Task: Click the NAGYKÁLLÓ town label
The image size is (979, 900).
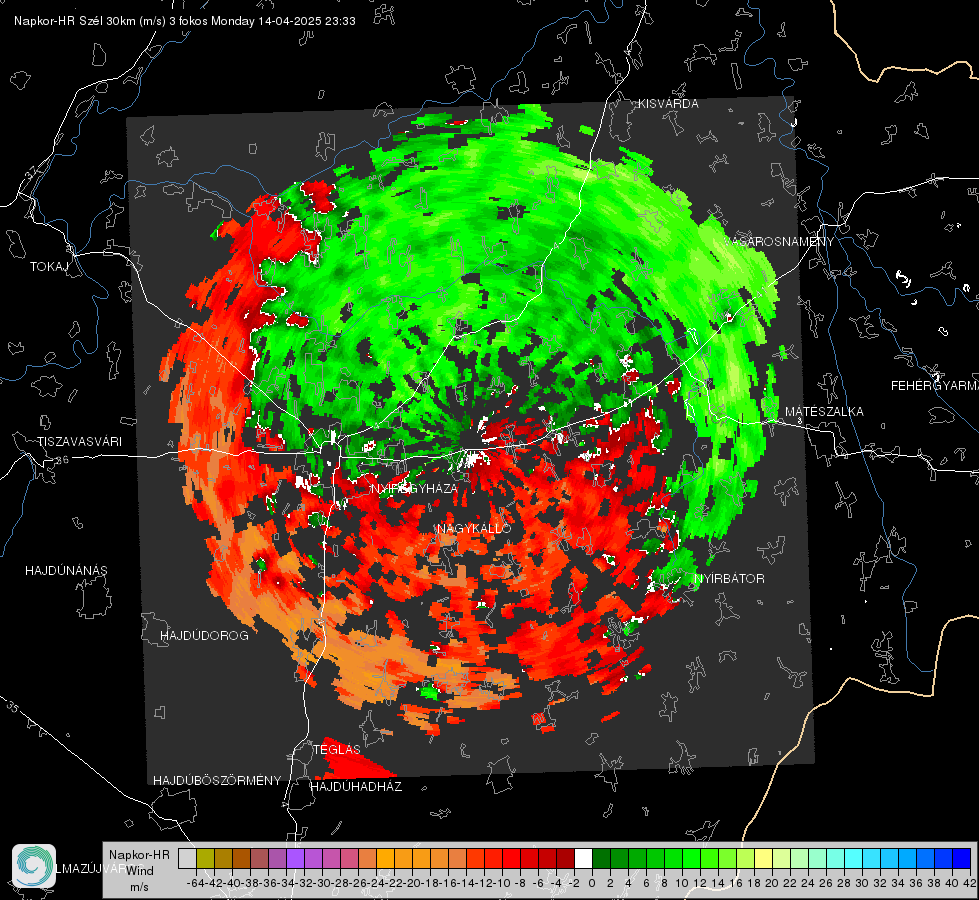Action: 474,528
